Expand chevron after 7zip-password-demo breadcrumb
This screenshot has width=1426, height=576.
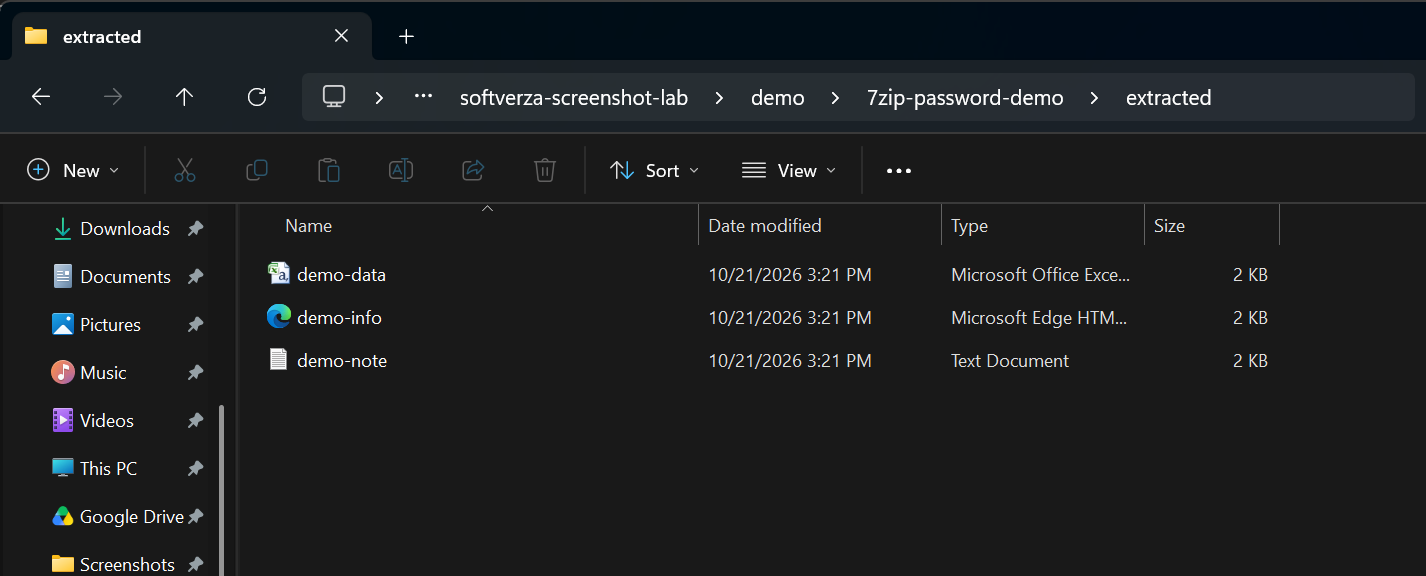[x=1095, y=98]
